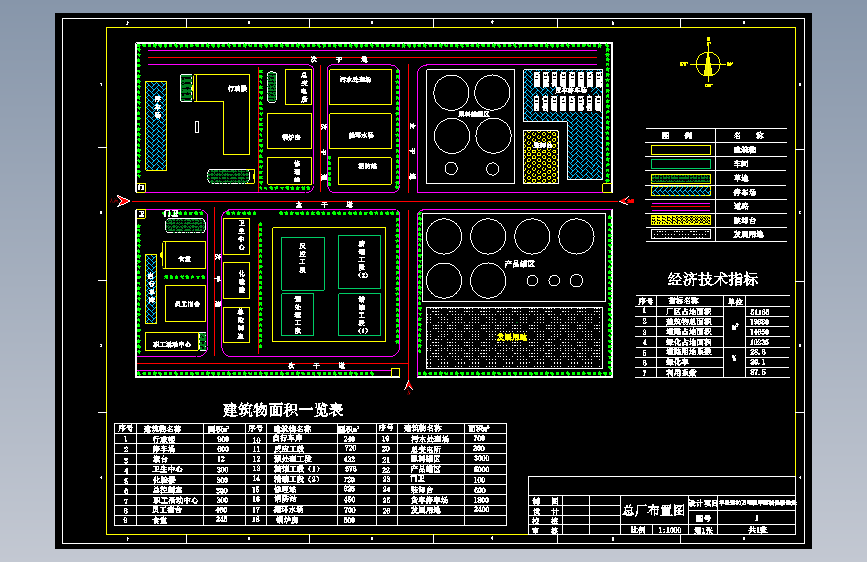Click the 绿化率 indicator row
Screen dimensions: 867x562
(712, 362)
